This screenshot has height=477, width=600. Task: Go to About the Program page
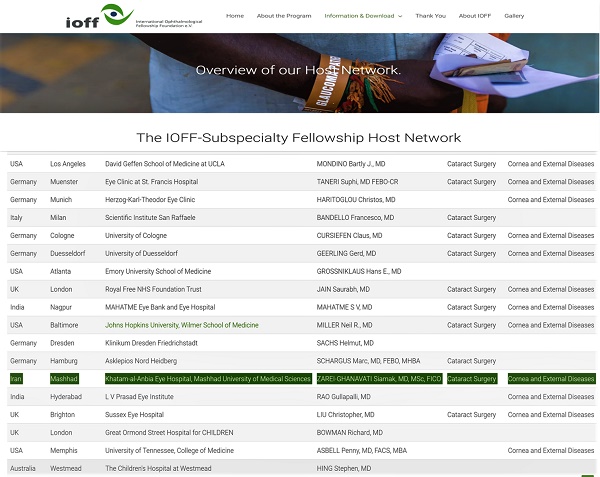pyautogui.click(x=284, y=16)
